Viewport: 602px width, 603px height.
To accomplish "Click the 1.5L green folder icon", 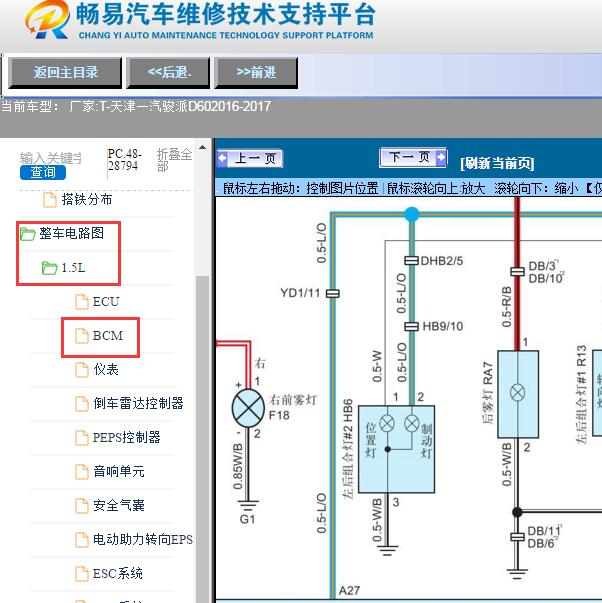I will point(49,268).
